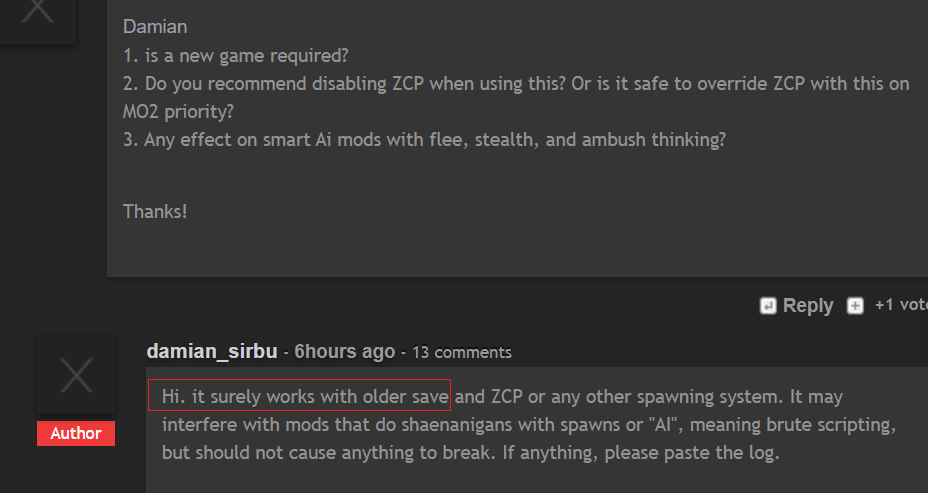Click the top commenter's avatar placeholder
928x493 pixels.
click(x=38, y=14)
